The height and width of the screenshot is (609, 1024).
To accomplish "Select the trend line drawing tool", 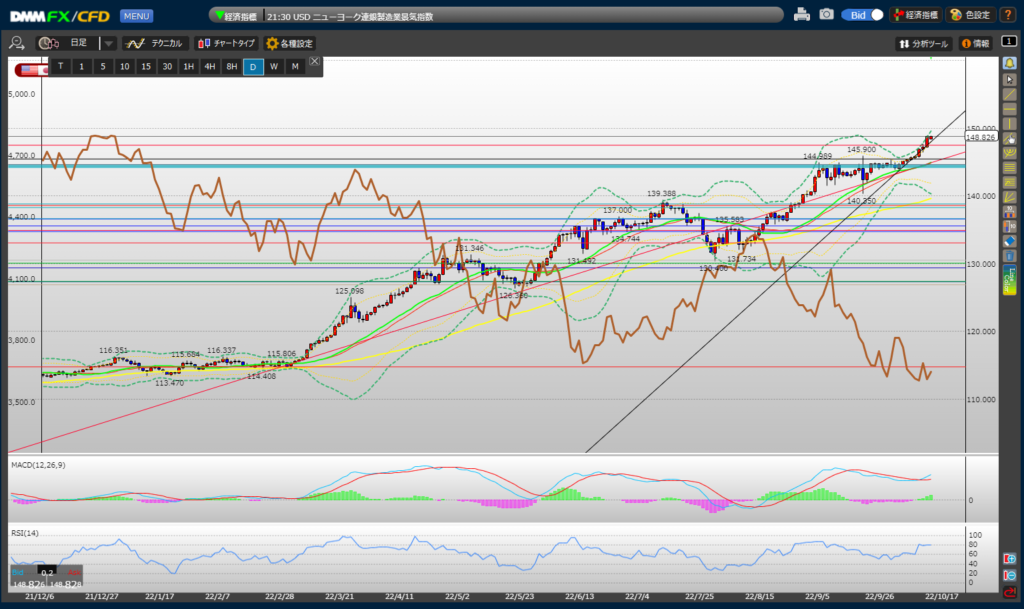I will (1009, 94).
